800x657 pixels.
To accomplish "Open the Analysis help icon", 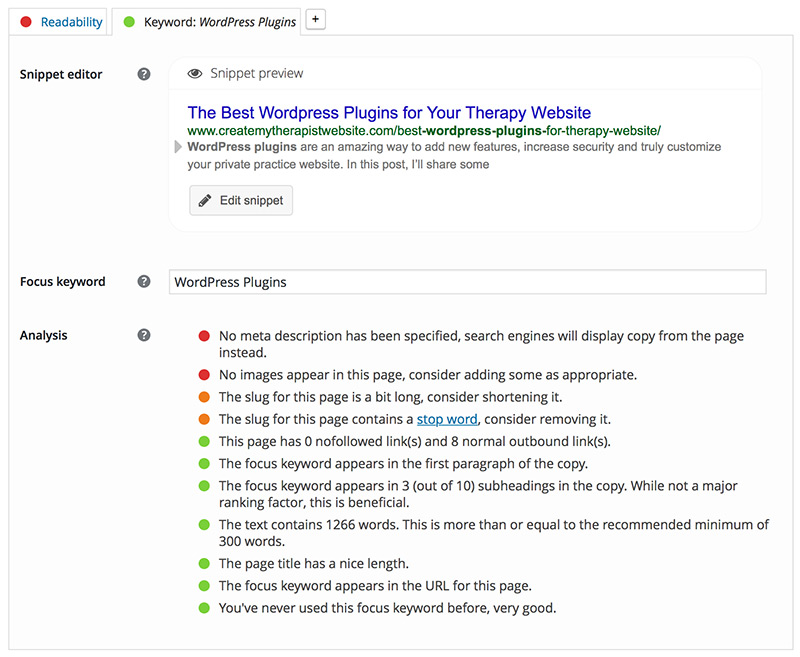I will tap(144, 335).
